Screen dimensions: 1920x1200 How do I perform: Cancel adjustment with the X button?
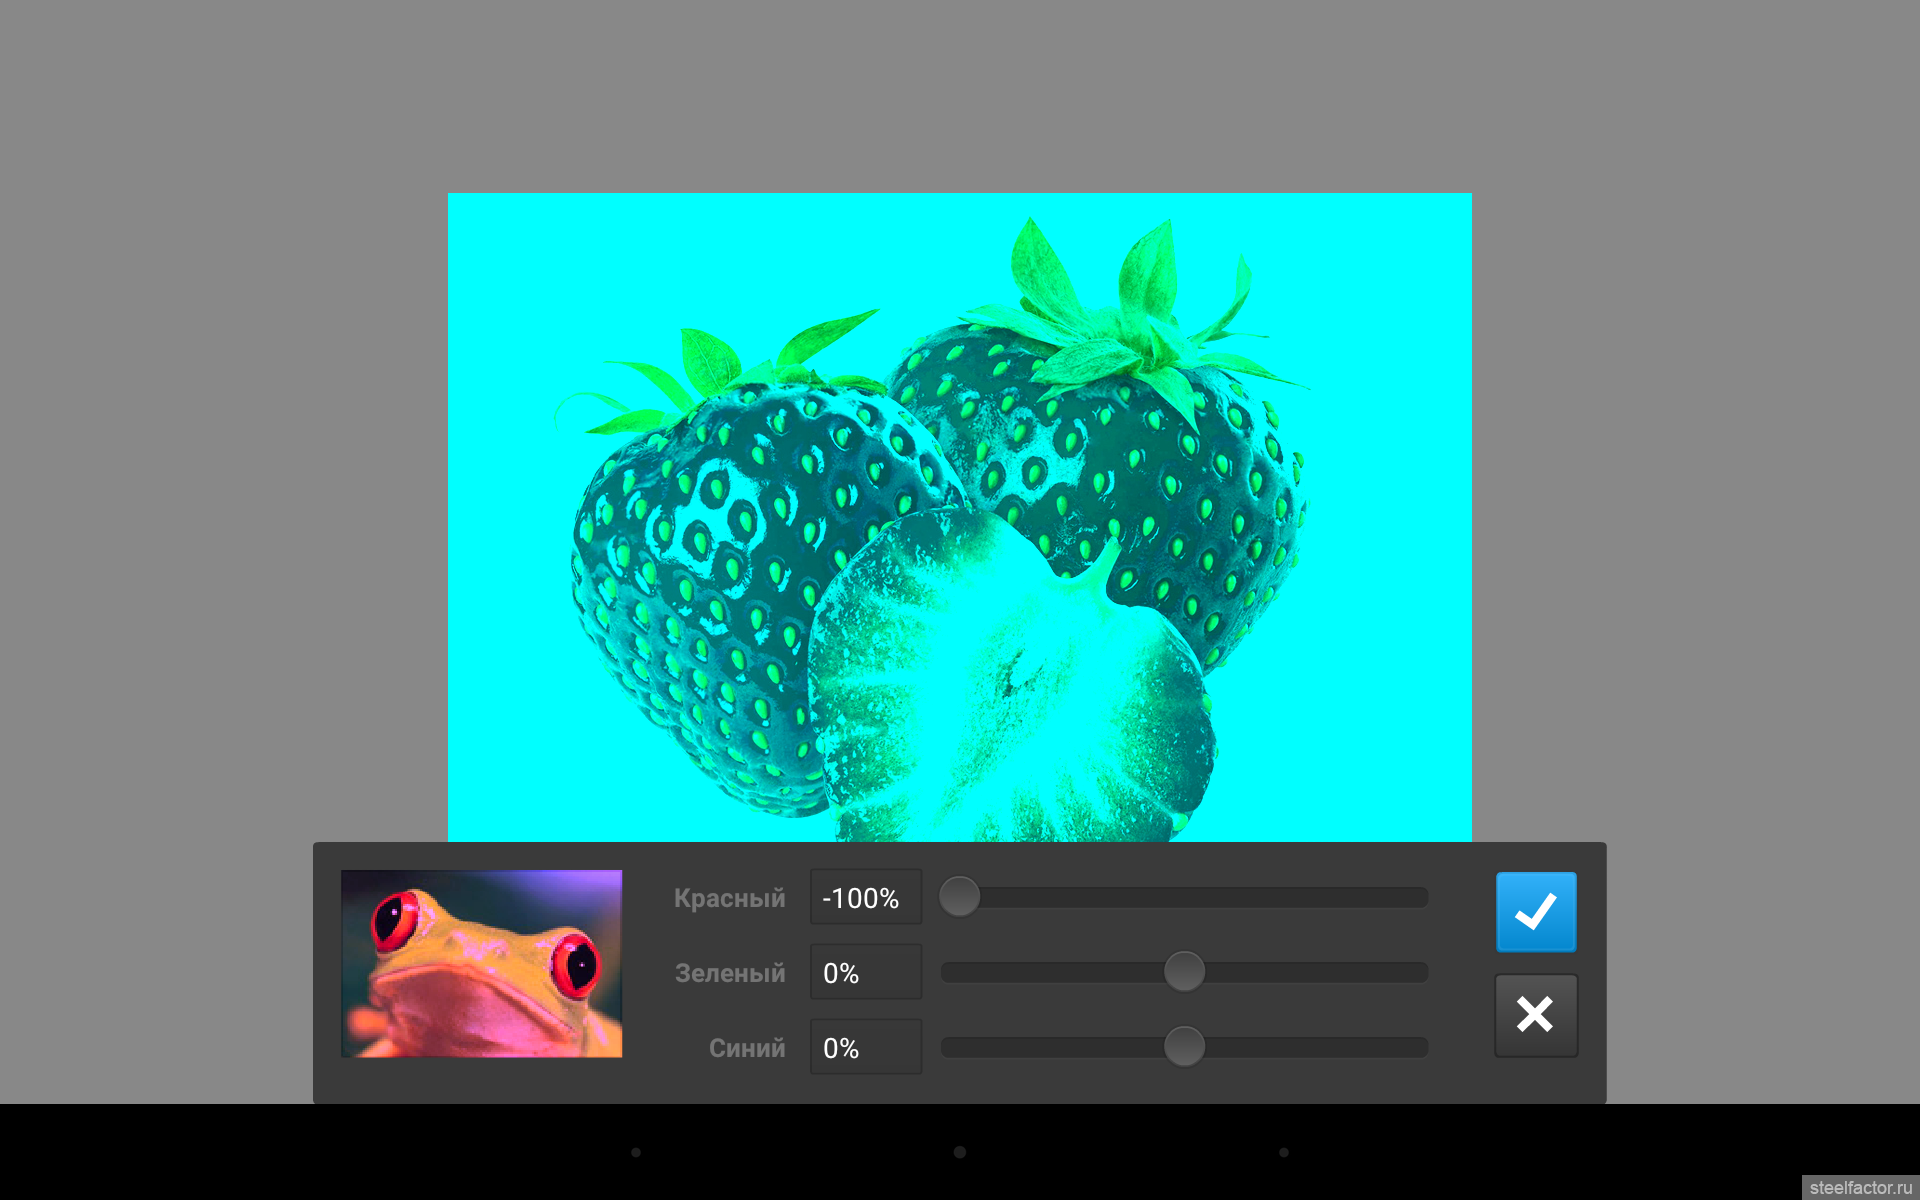(1536, 1015)
